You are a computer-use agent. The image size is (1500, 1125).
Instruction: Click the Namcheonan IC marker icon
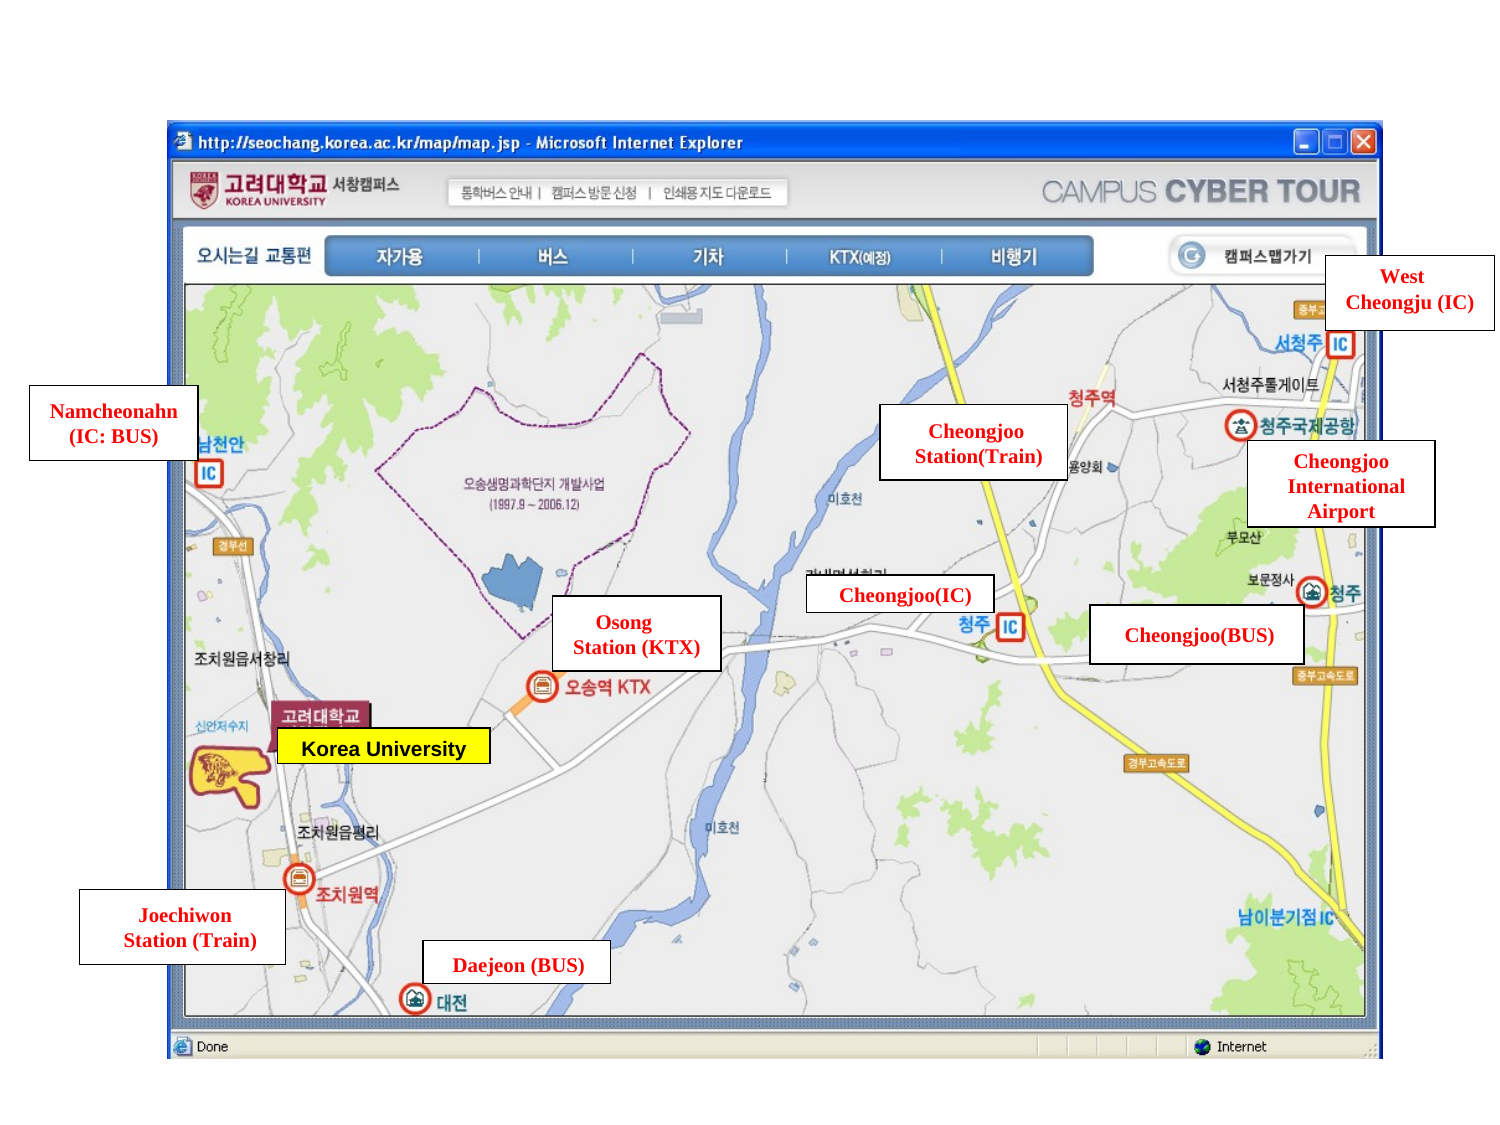[x=209, y=473]
